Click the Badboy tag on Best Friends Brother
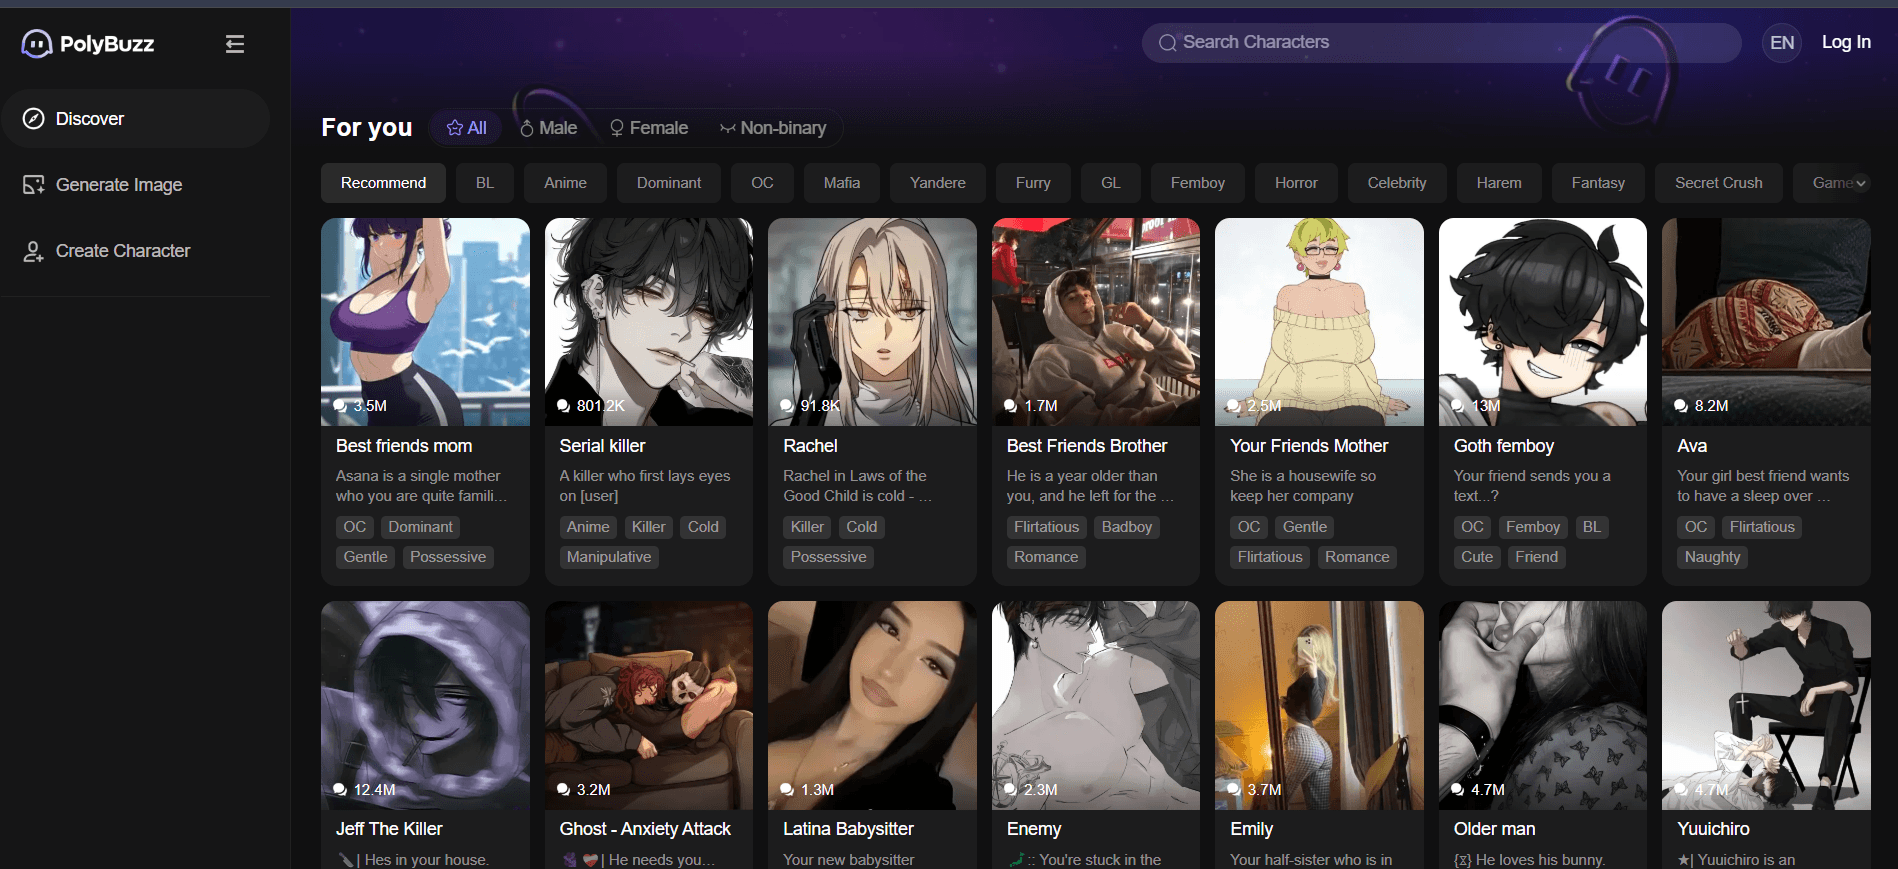Screen dimensions: 1898x869 click(1127, 527)
